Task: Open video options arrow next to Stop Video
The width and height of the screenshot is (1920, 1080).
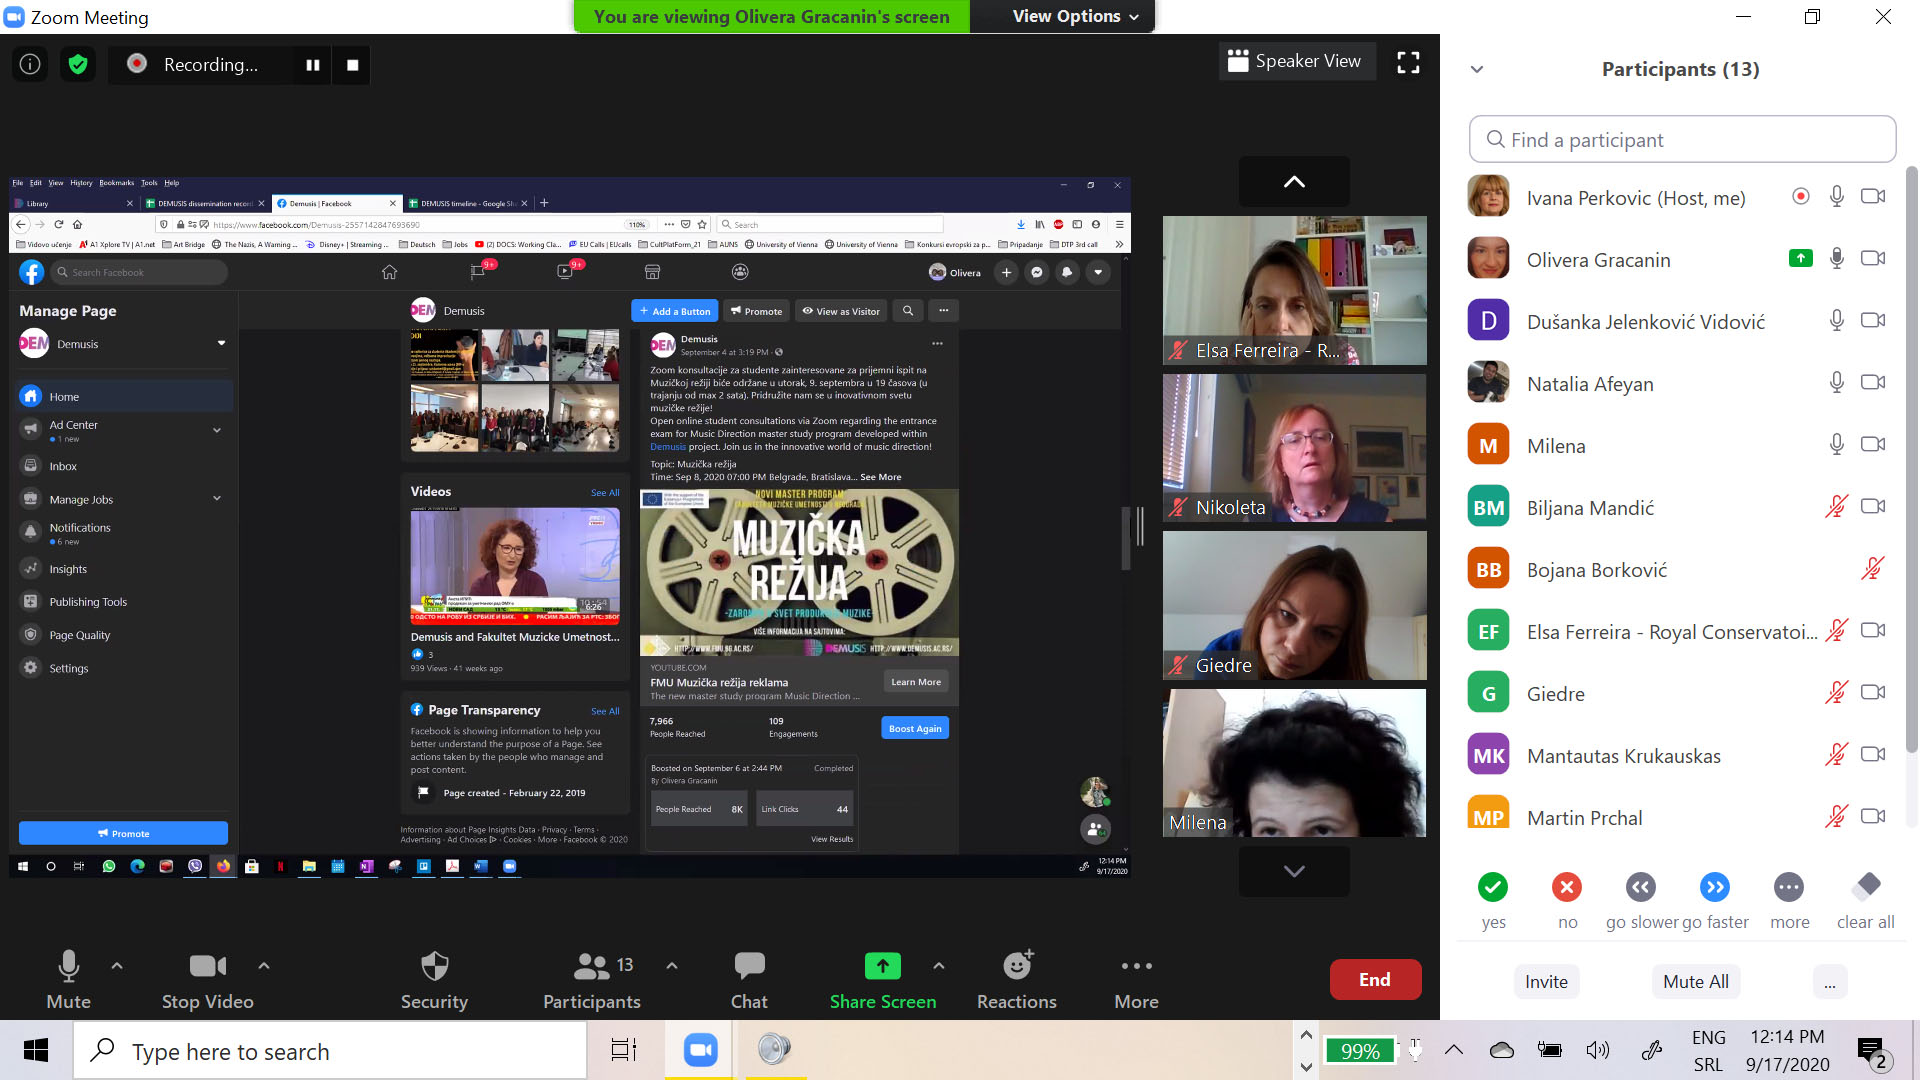Action: pyautogui.click(x=264, y=966)
